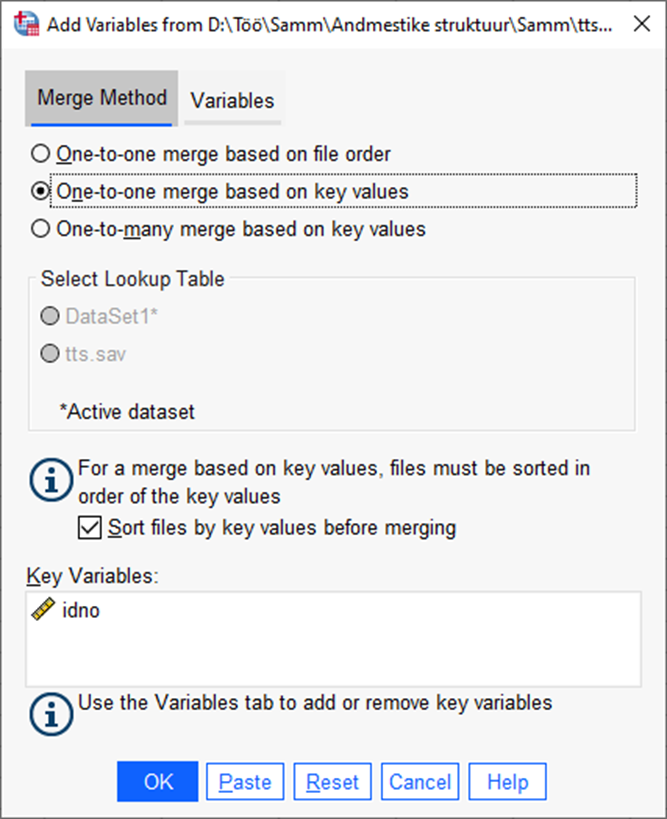Close the Add Variables dialog window
Image resolution: width=667 pixels, height=819 pixels.
642,24
